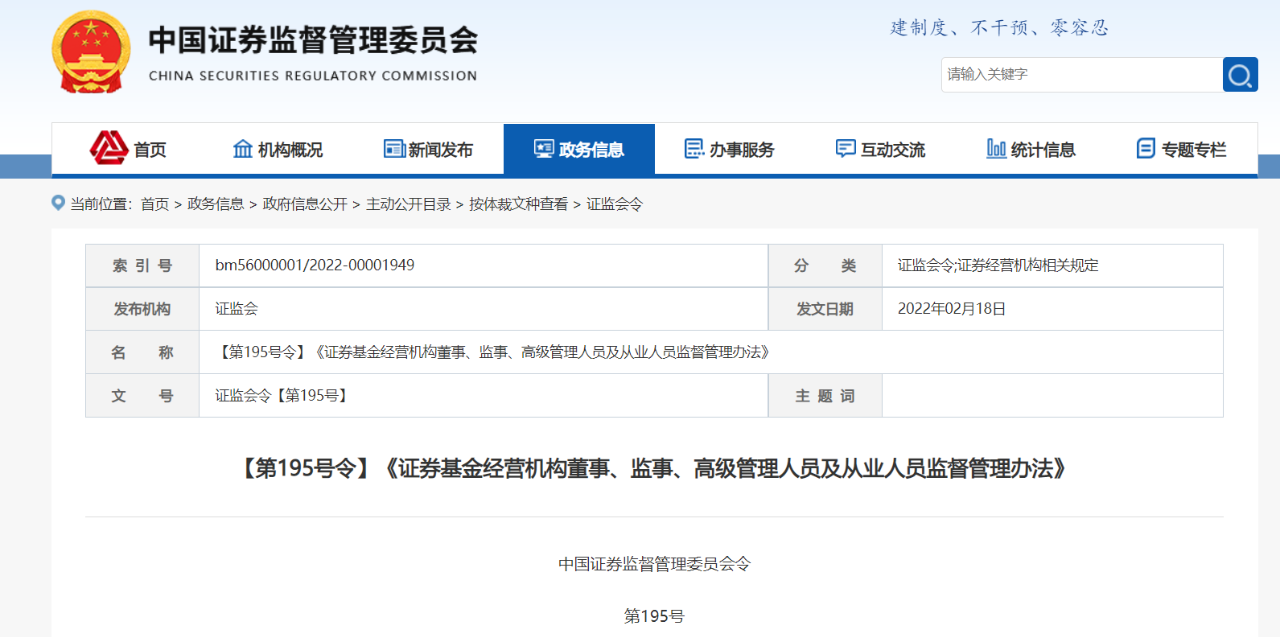Click the 主题词 label cell
Screen dimensions: 1280x637
(825, 396)
